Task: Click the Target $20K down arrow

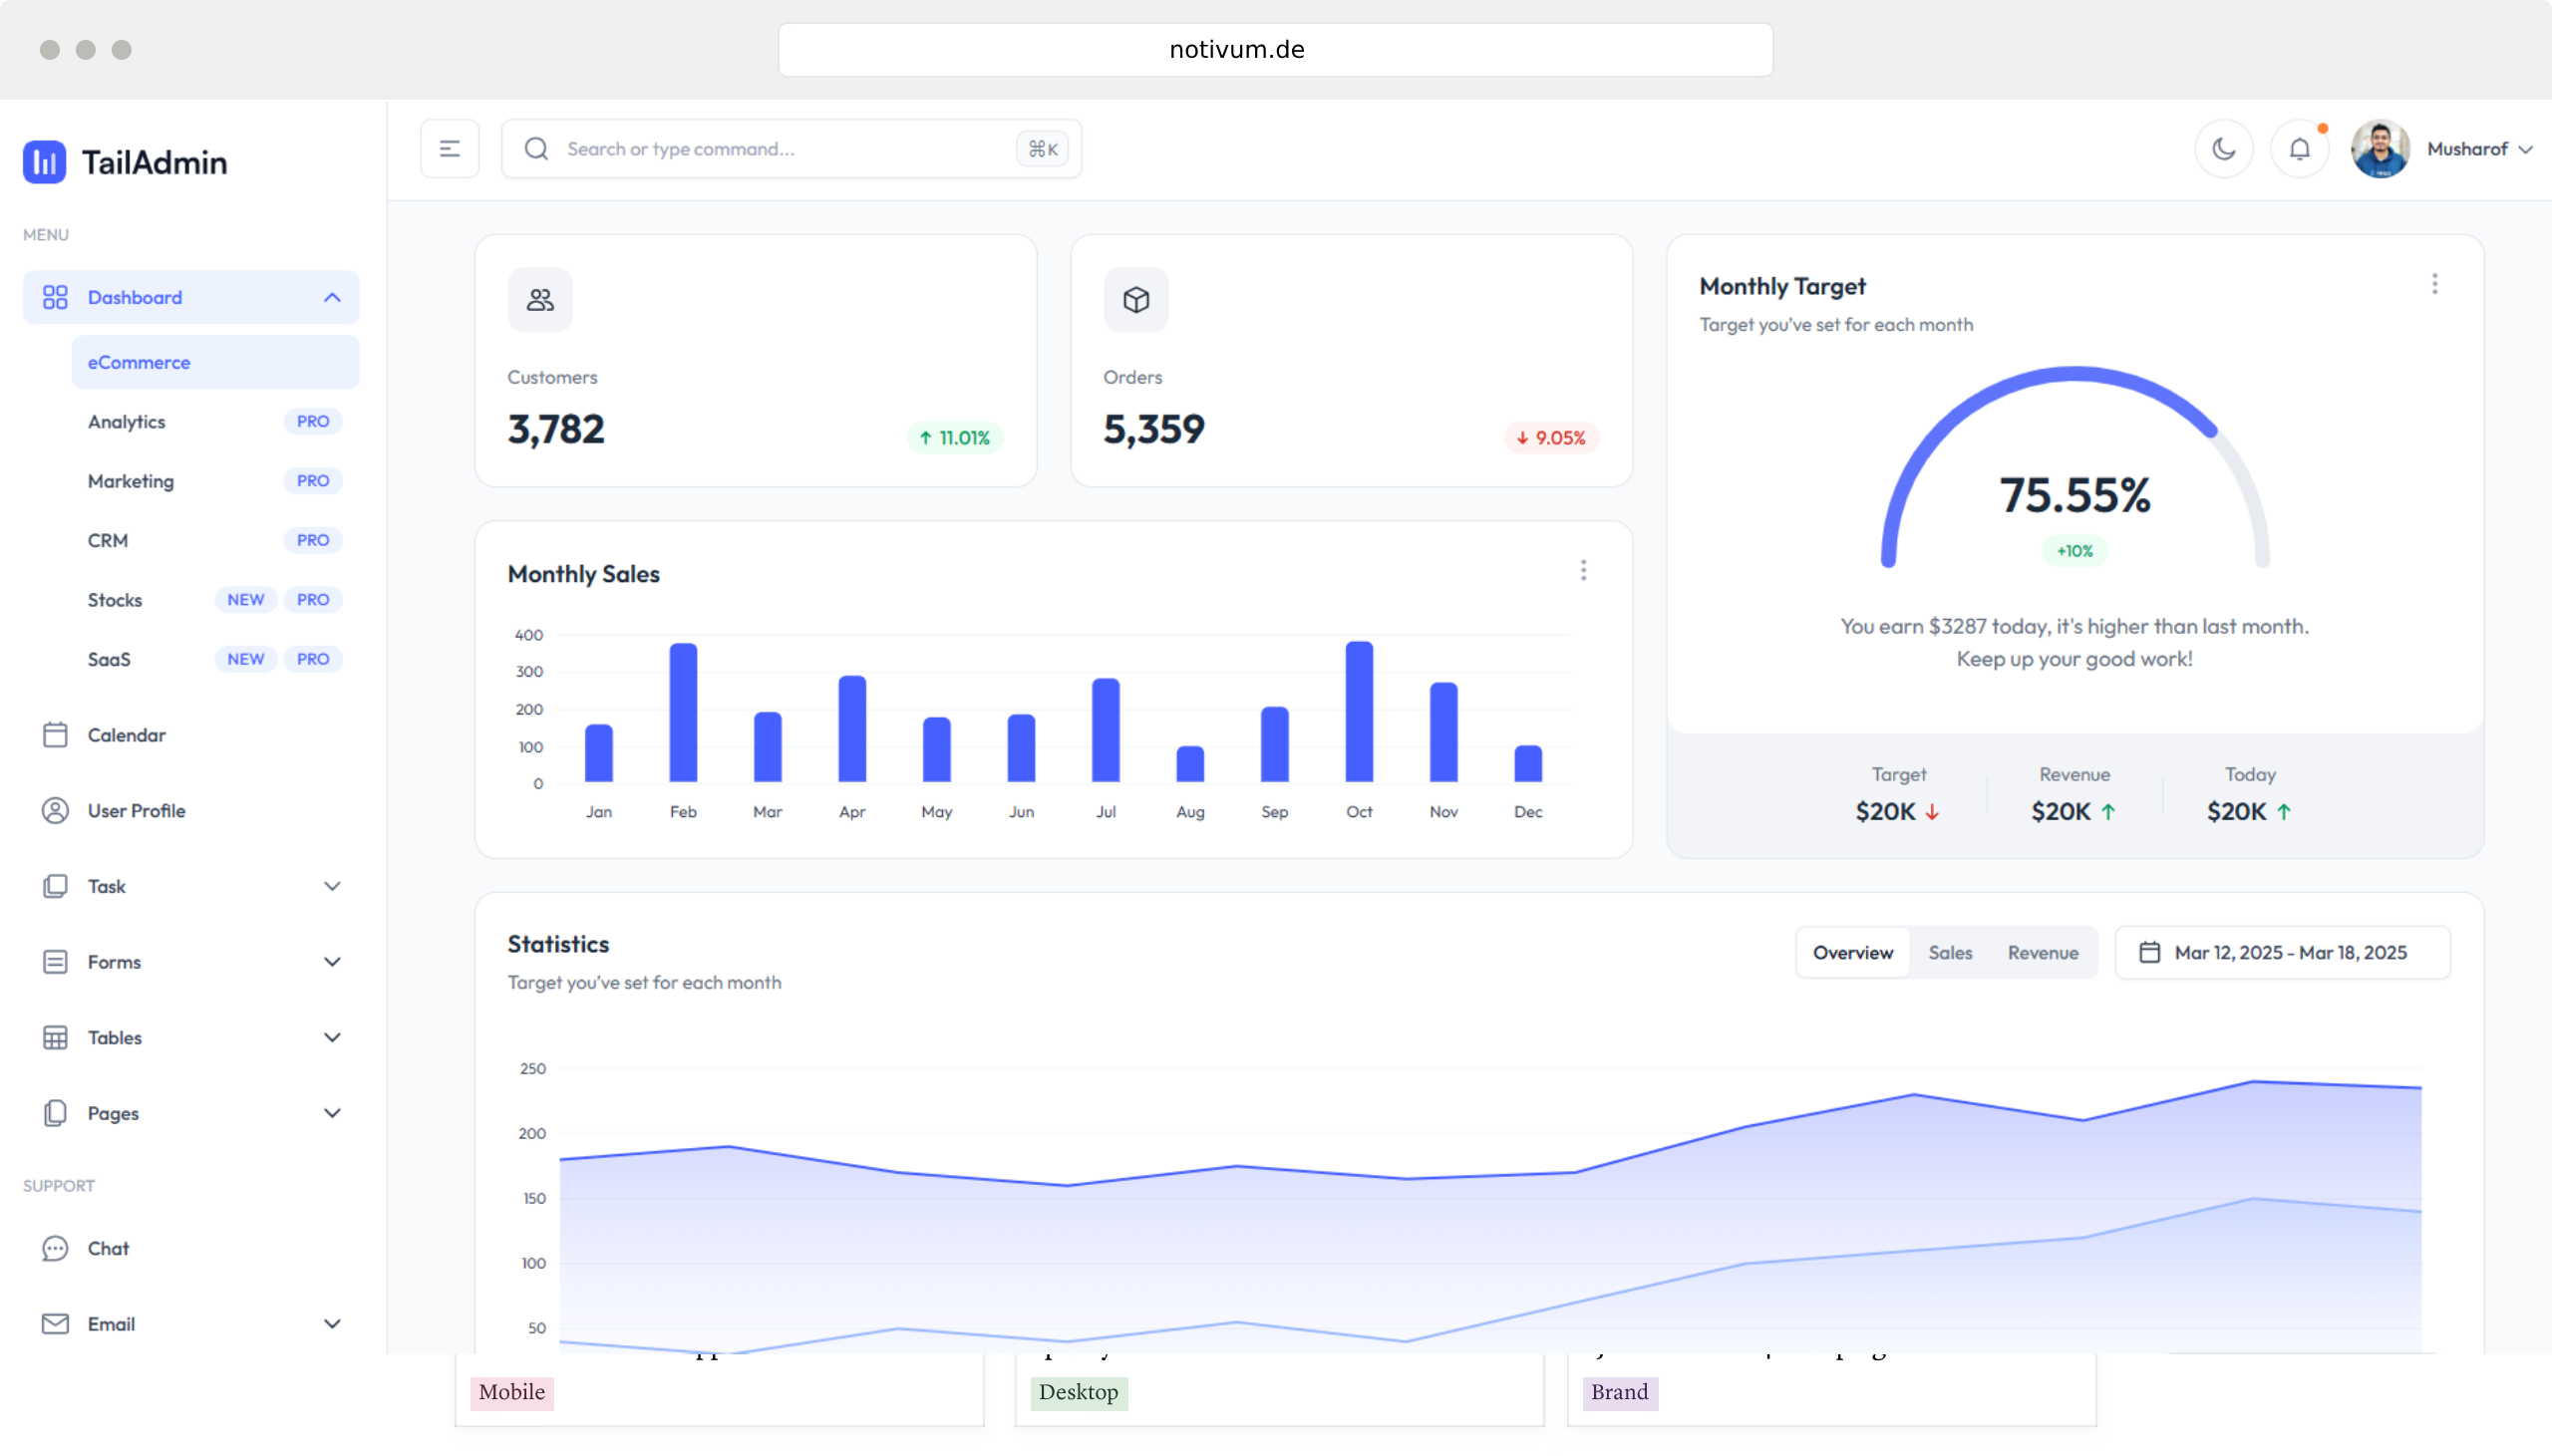Action: point(1933,812)
